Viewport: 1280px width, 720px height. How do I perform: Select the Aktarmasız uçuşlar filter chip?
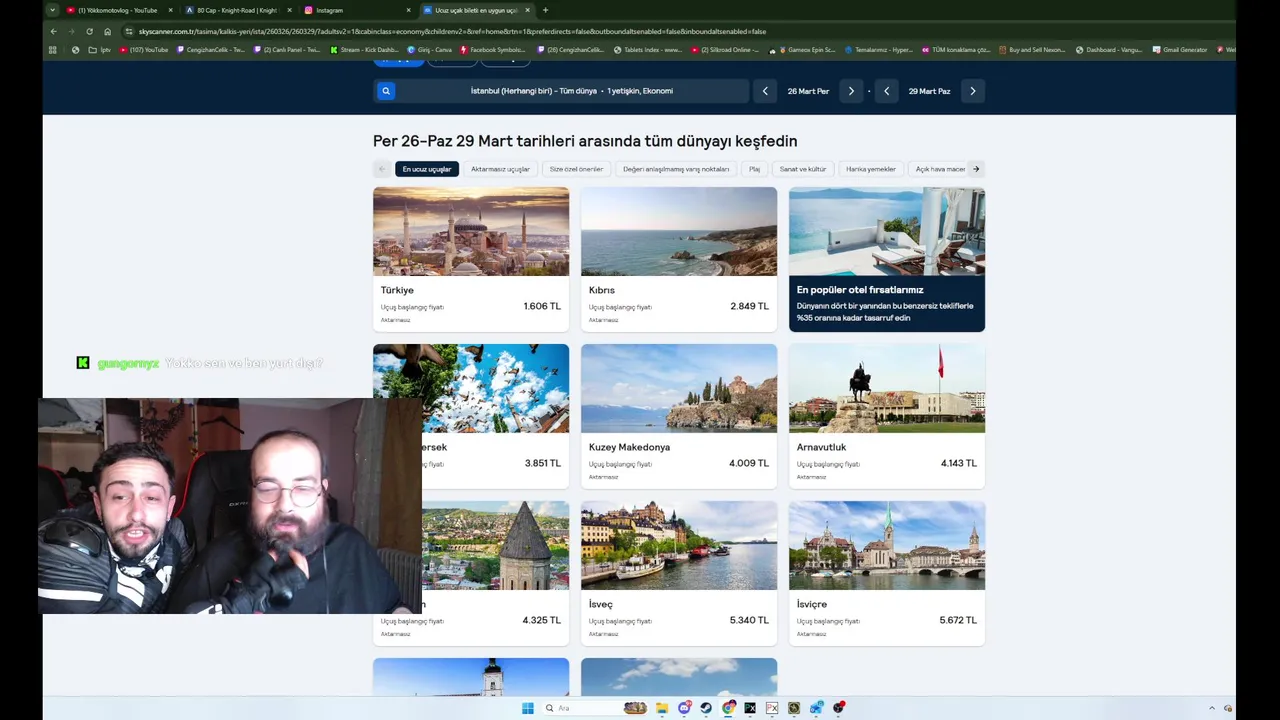[500, 169]
